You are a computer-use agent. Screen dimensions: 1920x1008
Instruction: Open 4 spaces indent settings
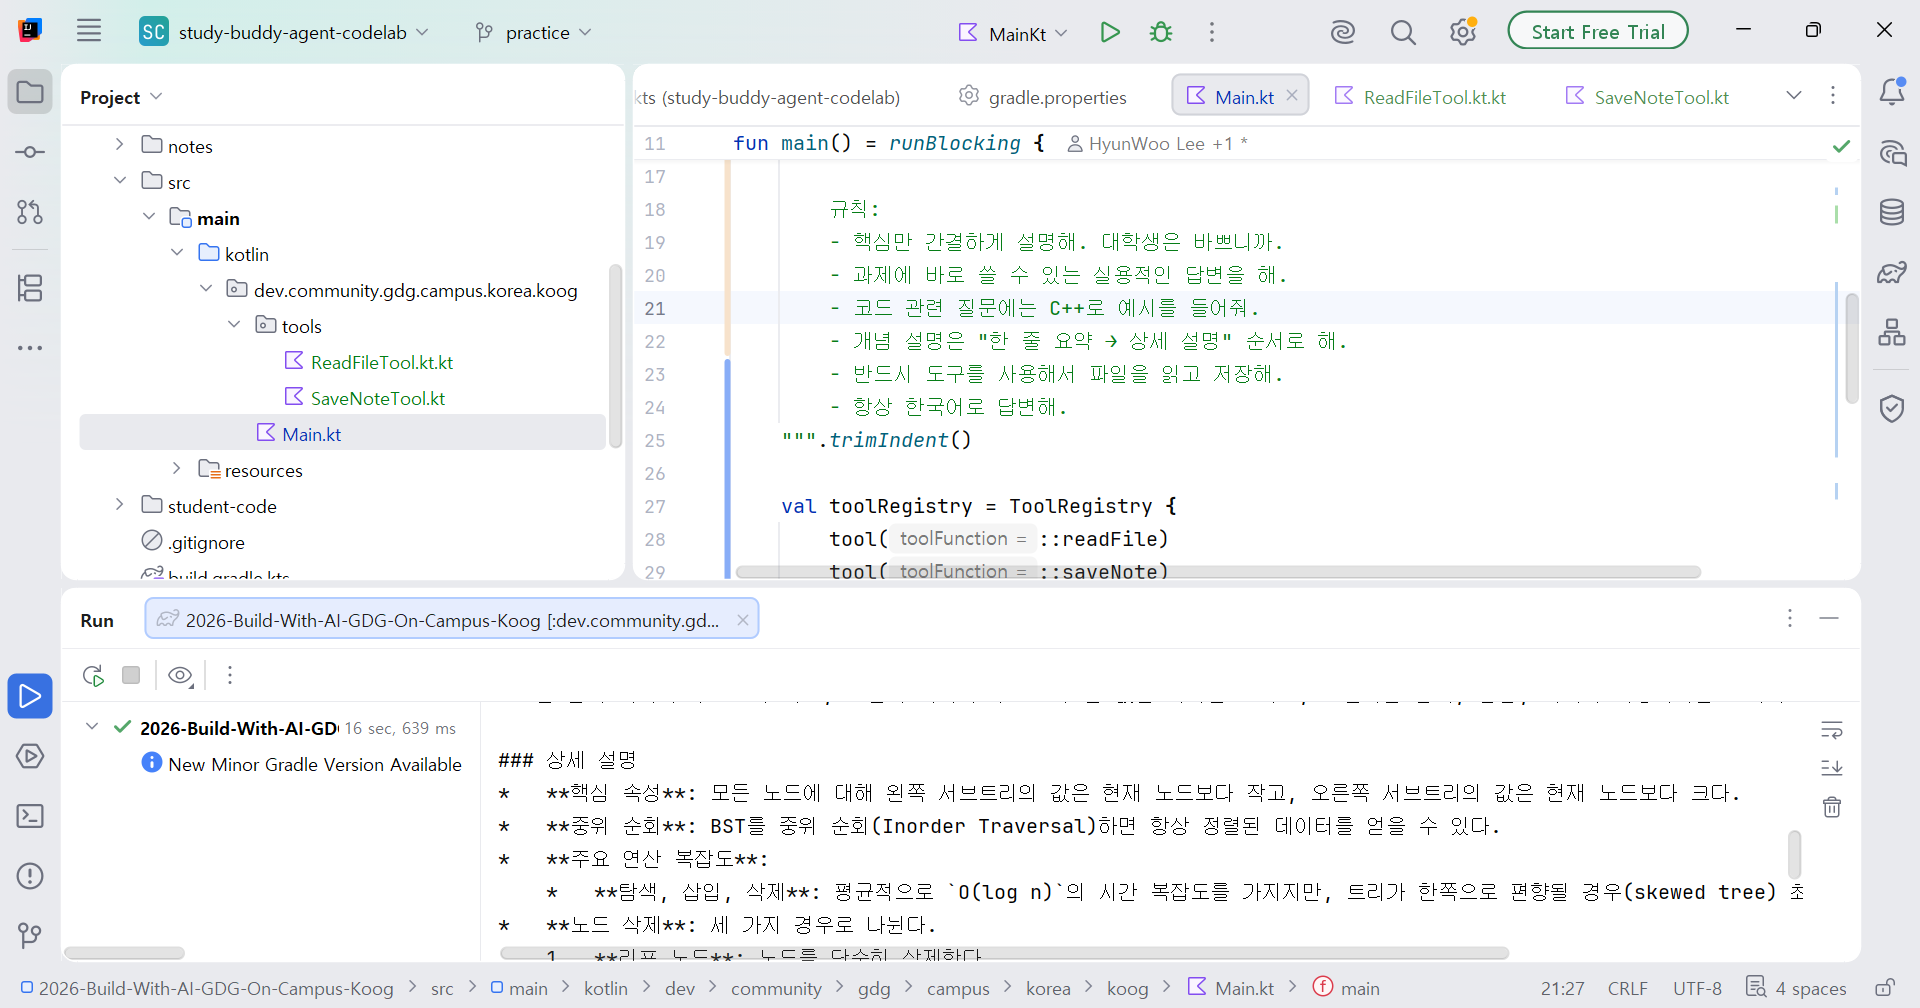click(x=1796, y=988)
